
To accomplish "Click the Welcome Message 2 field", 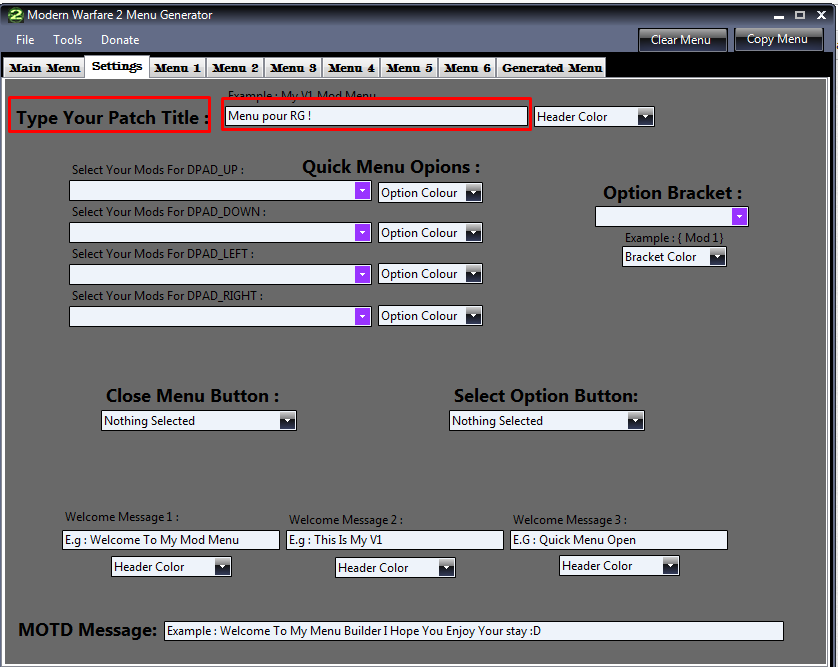I will pyautogui.click(x=395, y=540).
